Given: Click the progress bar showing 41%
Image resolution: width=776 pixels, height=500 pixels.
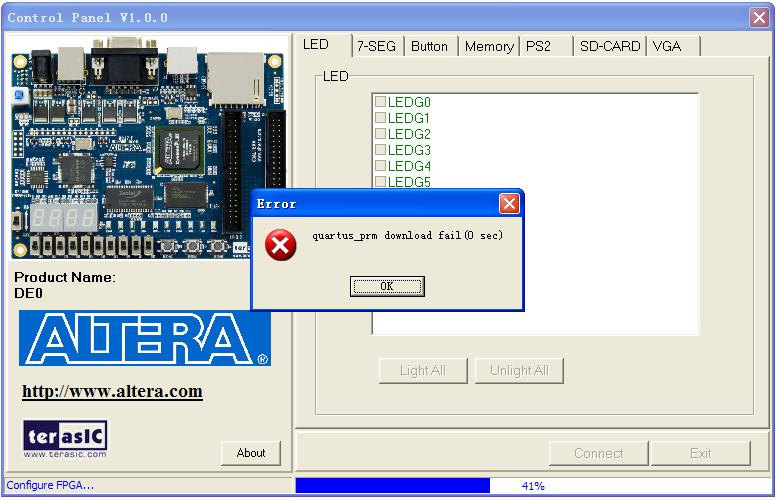Looking at the screenshot, I should (533, 486).
